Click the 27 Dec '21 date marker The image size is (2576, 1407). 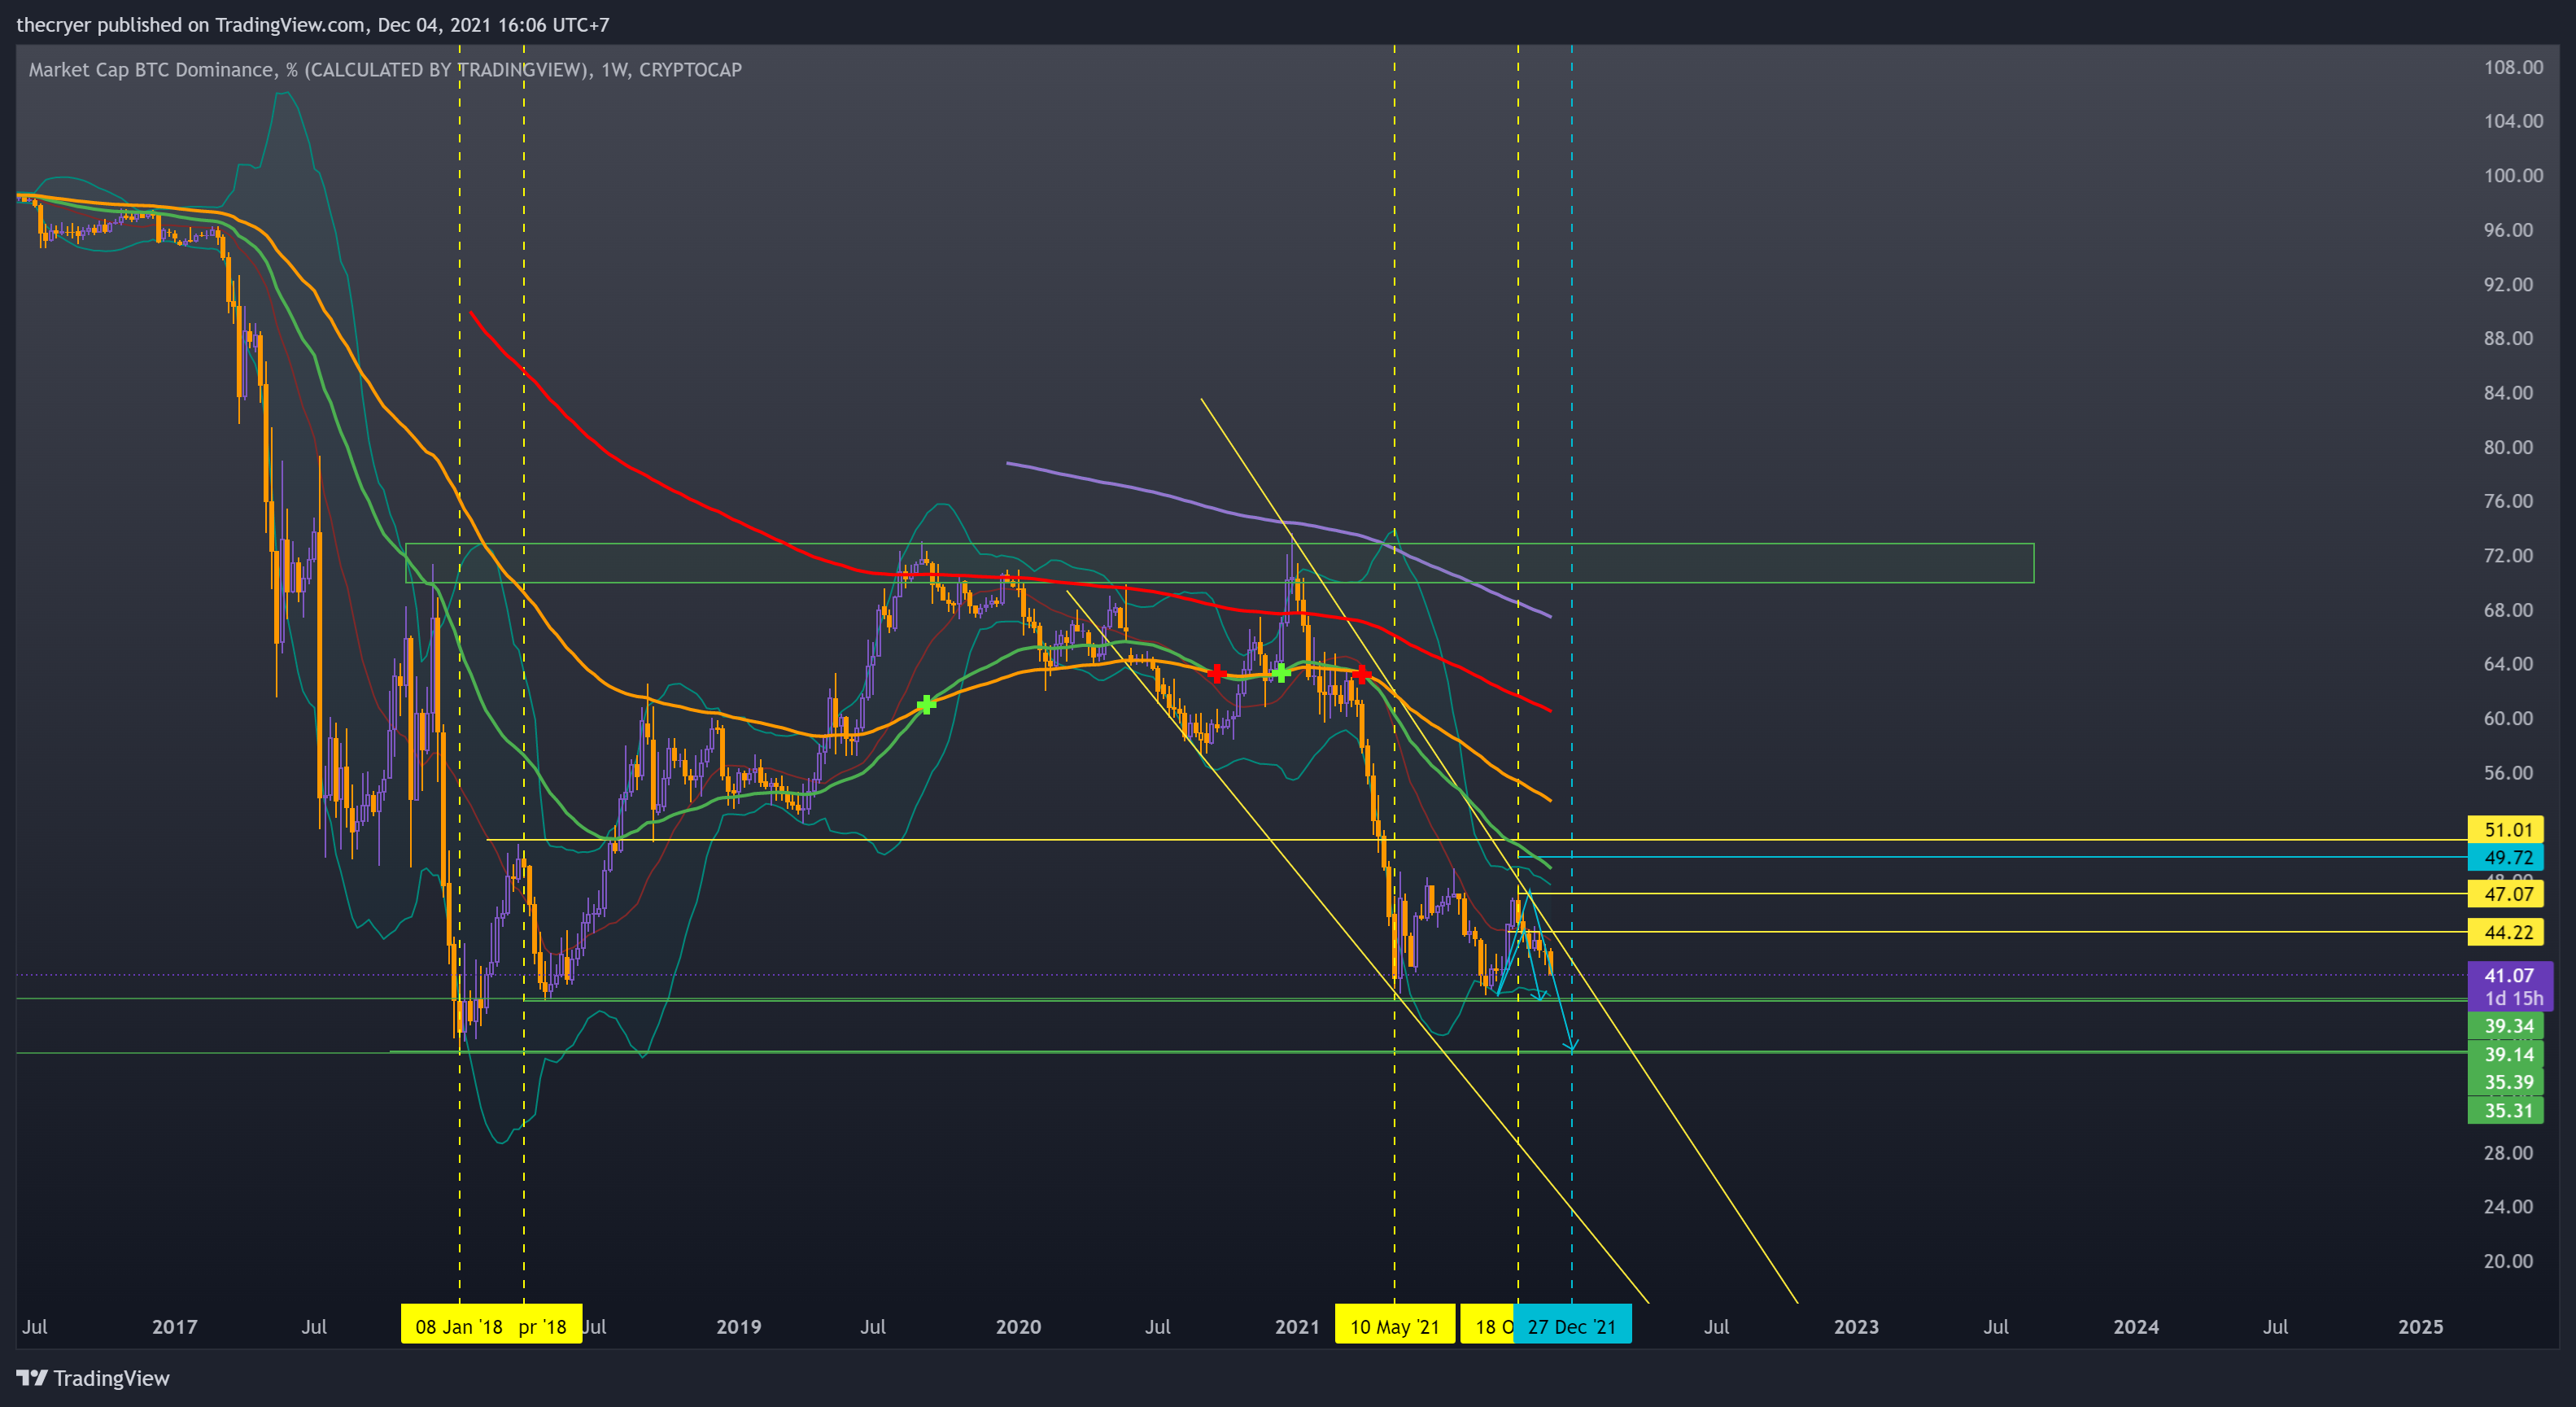[x=1572, y=1326]
